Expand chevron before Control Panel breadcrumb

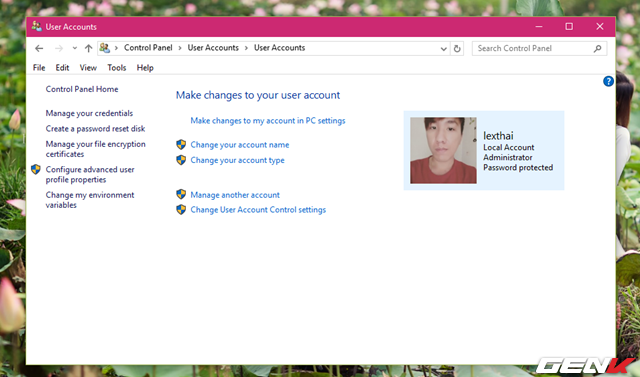click(116, 48)
